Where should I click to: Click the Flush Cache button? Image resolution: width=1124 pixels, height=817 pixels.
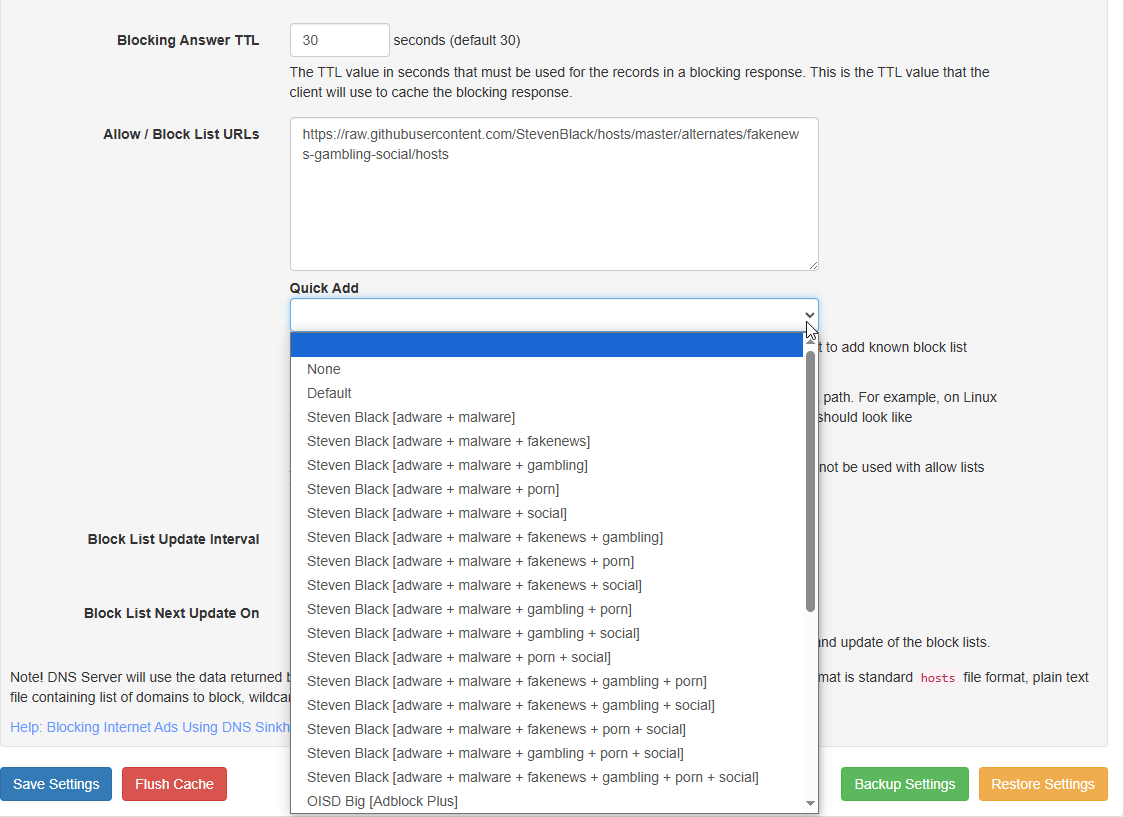[x=174, y=784]
